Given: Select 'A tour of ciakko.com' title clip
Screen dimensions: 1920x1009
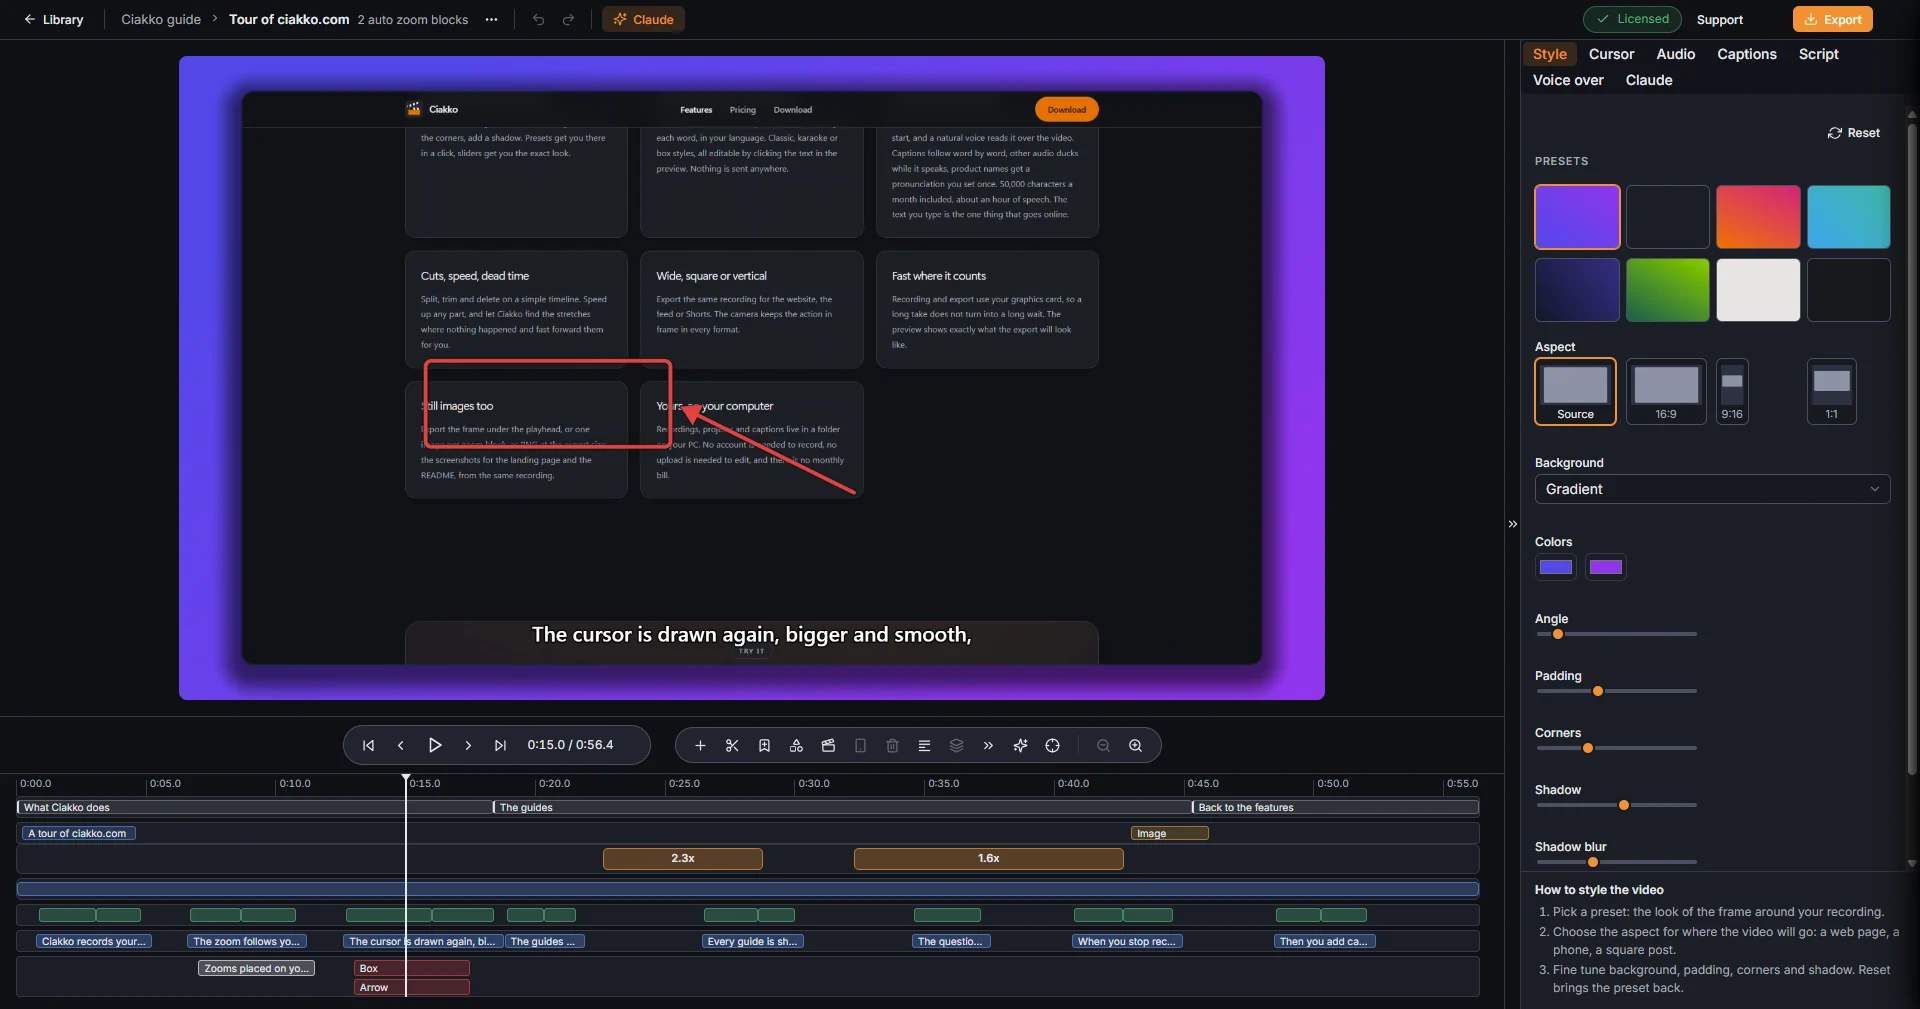Looking at the screenshot, I should point(78,833).
